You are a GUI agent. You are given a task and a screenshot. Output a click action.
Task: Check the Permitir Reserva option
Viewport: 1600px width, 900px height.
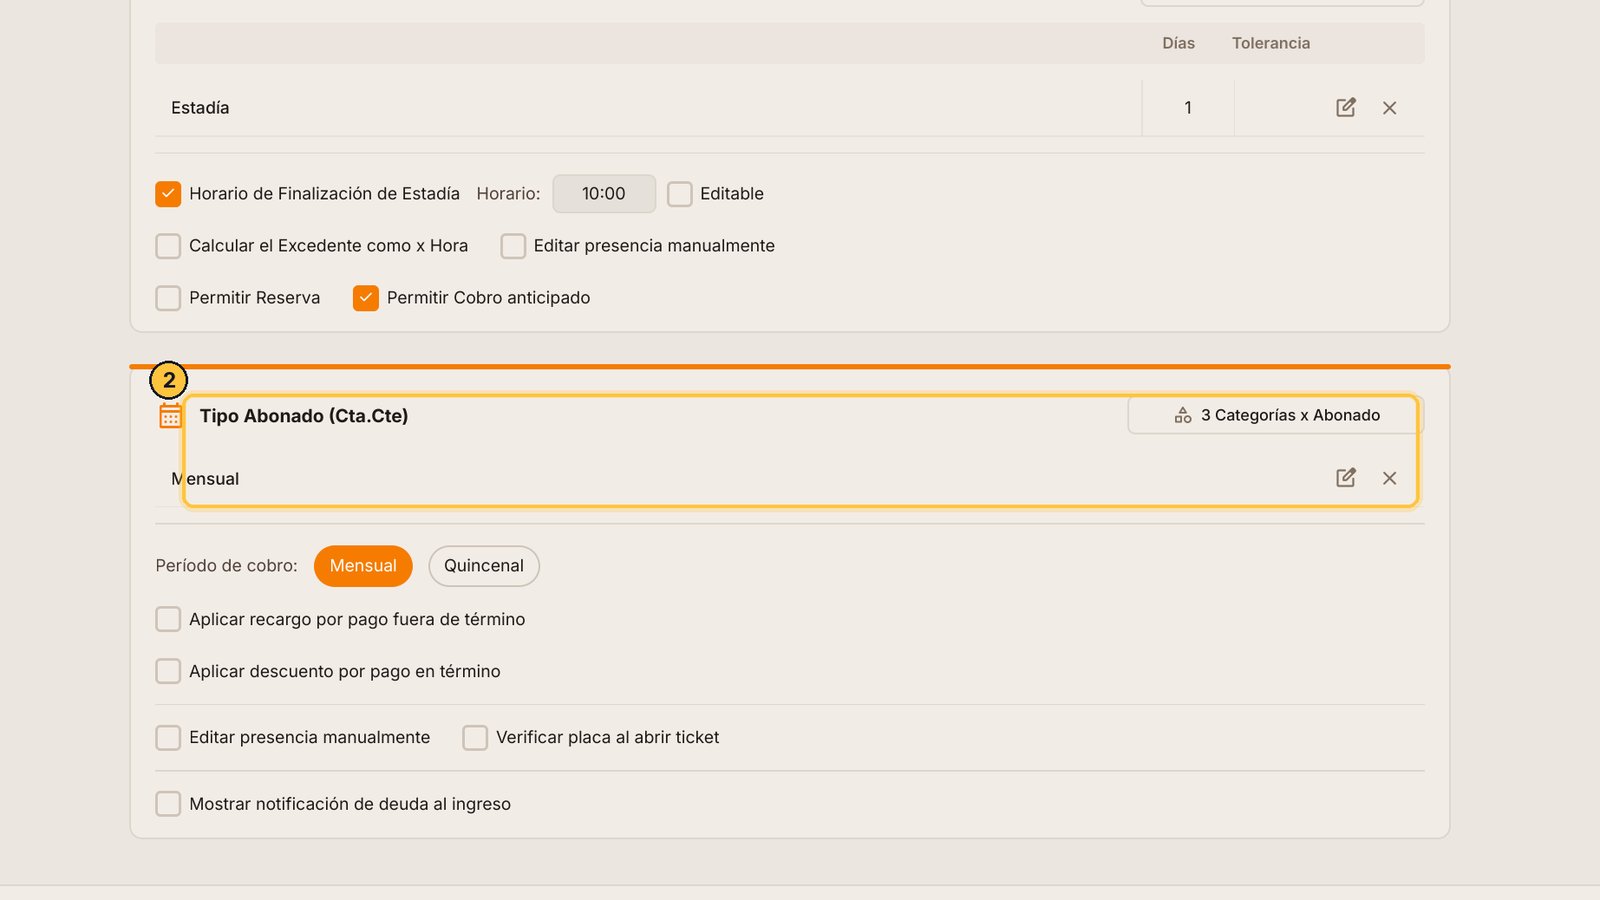click(x=168, y=298)
